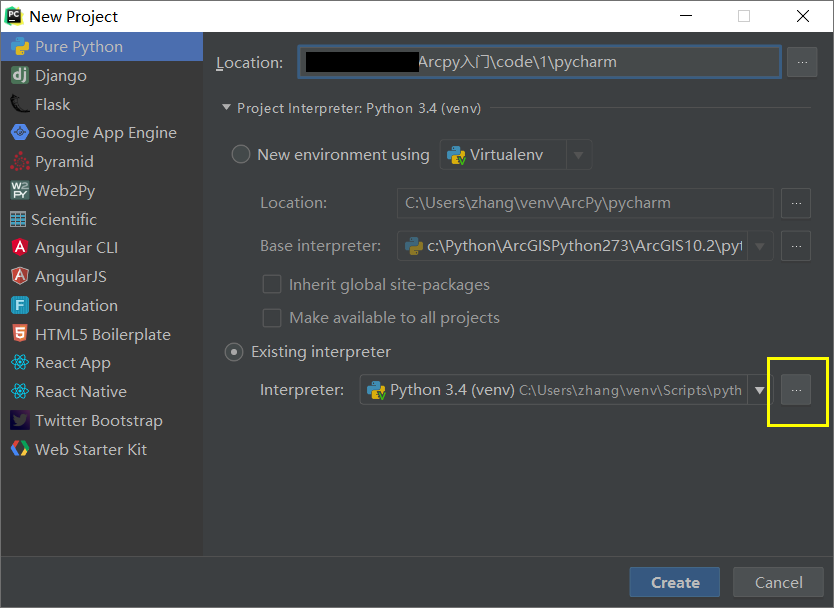Pick Twitter Bootstrap project type
This screenshot has height=608, width=834.
pyautogui.click(x=102, y=420)
